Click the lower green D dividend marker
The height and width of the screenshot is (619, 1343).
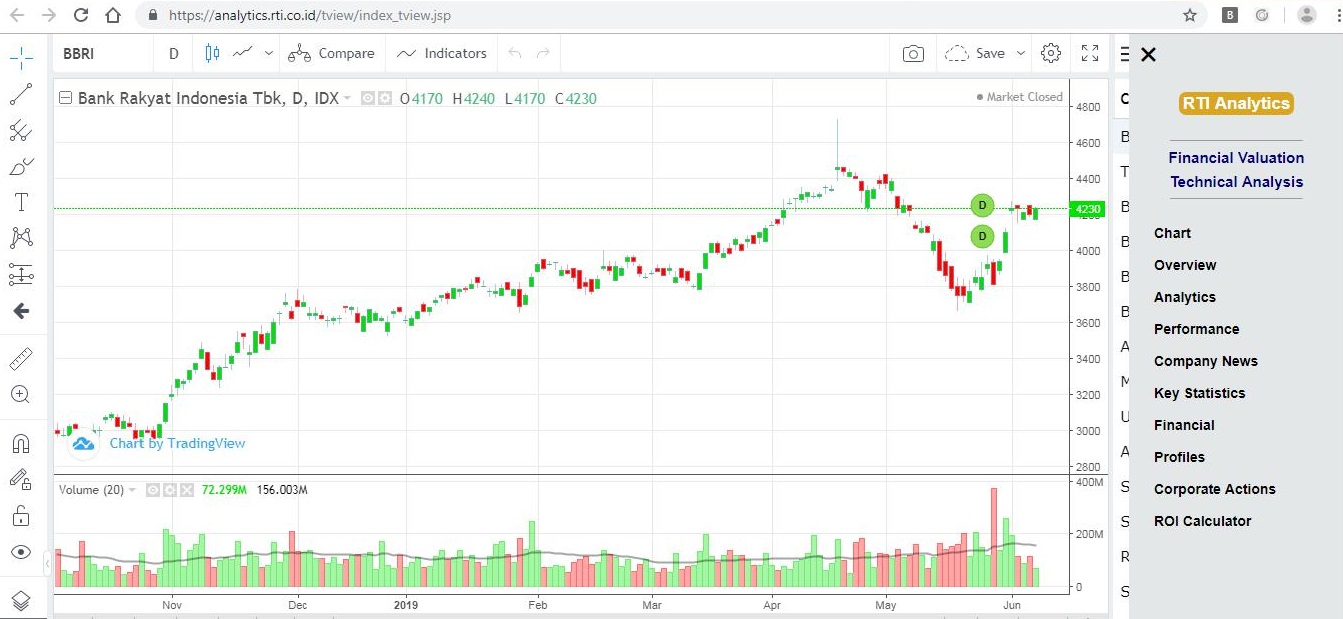pyautogui.click(x=982, y=236)
